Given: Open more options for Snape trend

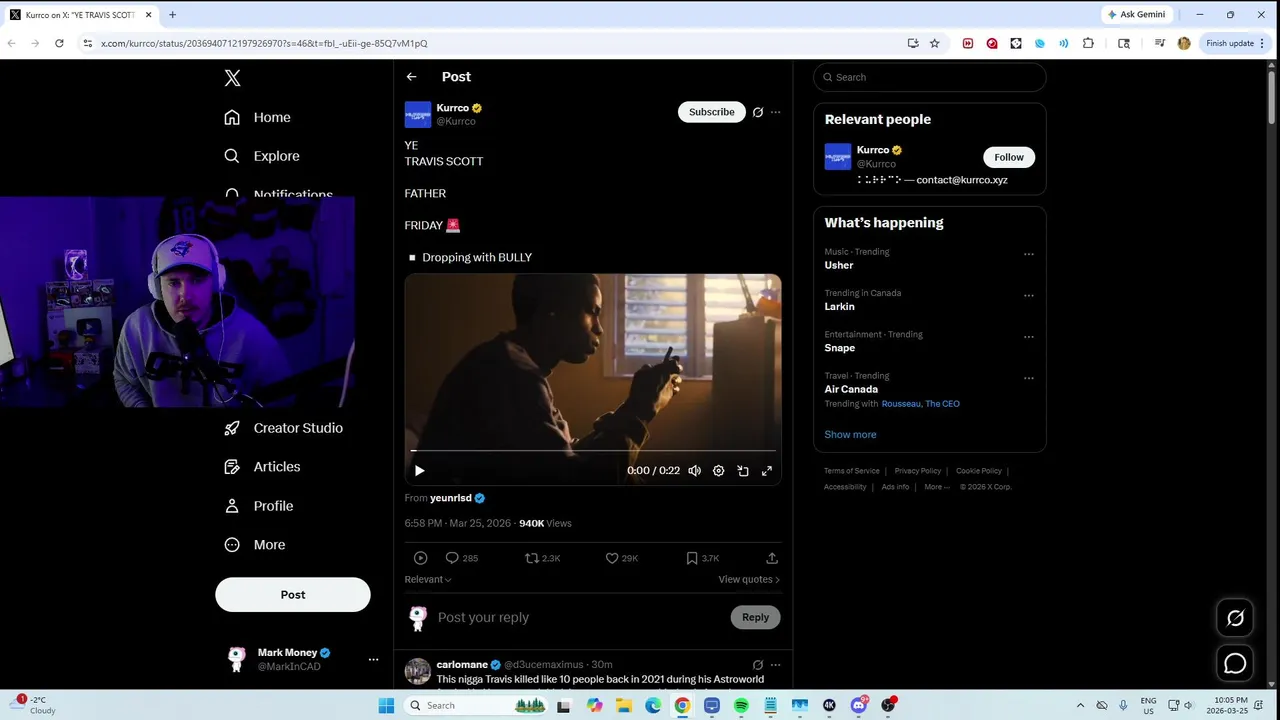Looking at the screenshot, I should 1029,337.
